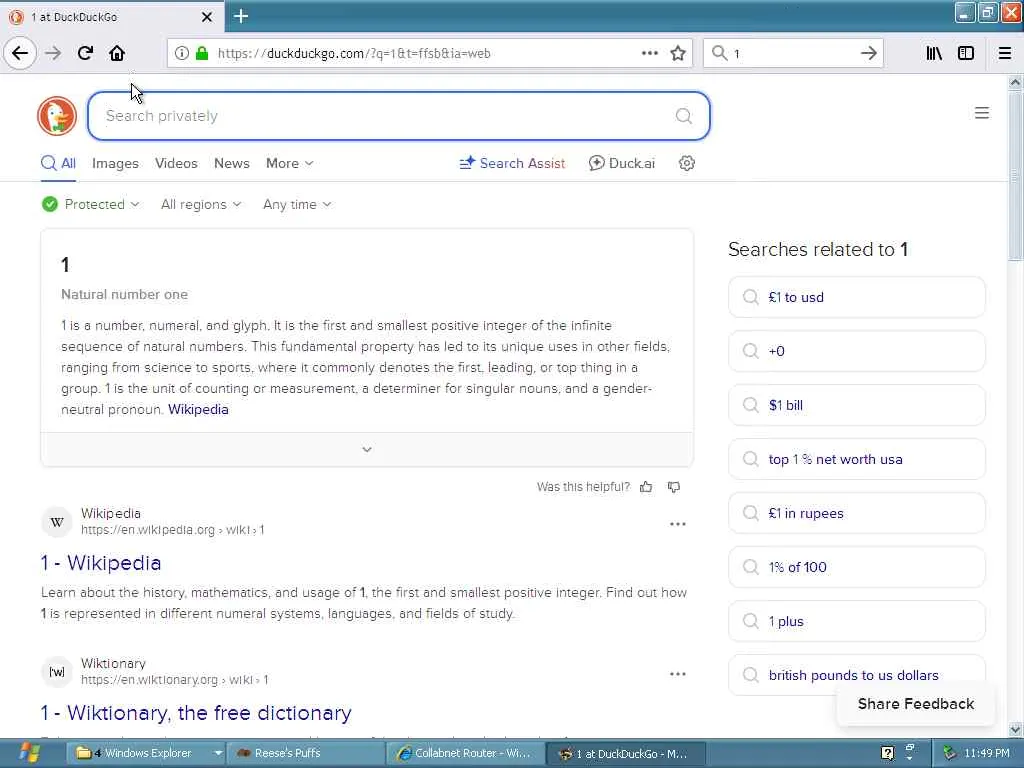Image resolution: width=1024 pixels, height=768 pixels.
Task: Open the Windows Start button
Action: pos(27,753)
